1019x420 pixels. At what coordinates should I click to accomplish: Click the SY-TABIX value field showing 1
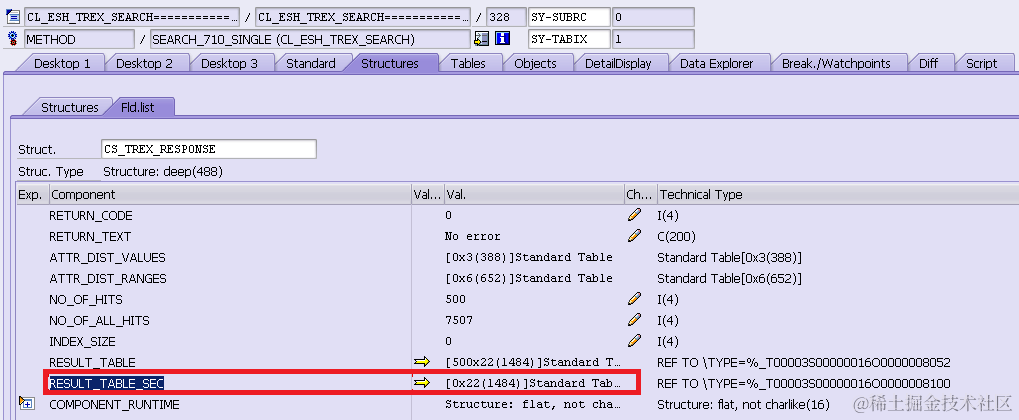(x=653, y=39)
